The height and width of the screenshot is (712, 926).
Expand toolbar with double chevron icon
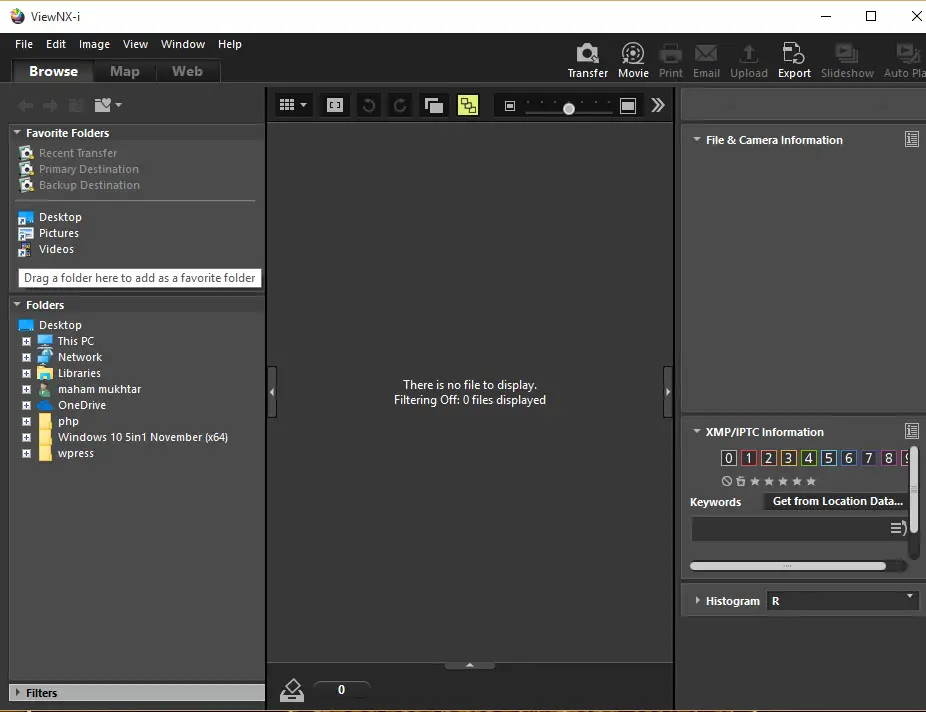[658, 105]
